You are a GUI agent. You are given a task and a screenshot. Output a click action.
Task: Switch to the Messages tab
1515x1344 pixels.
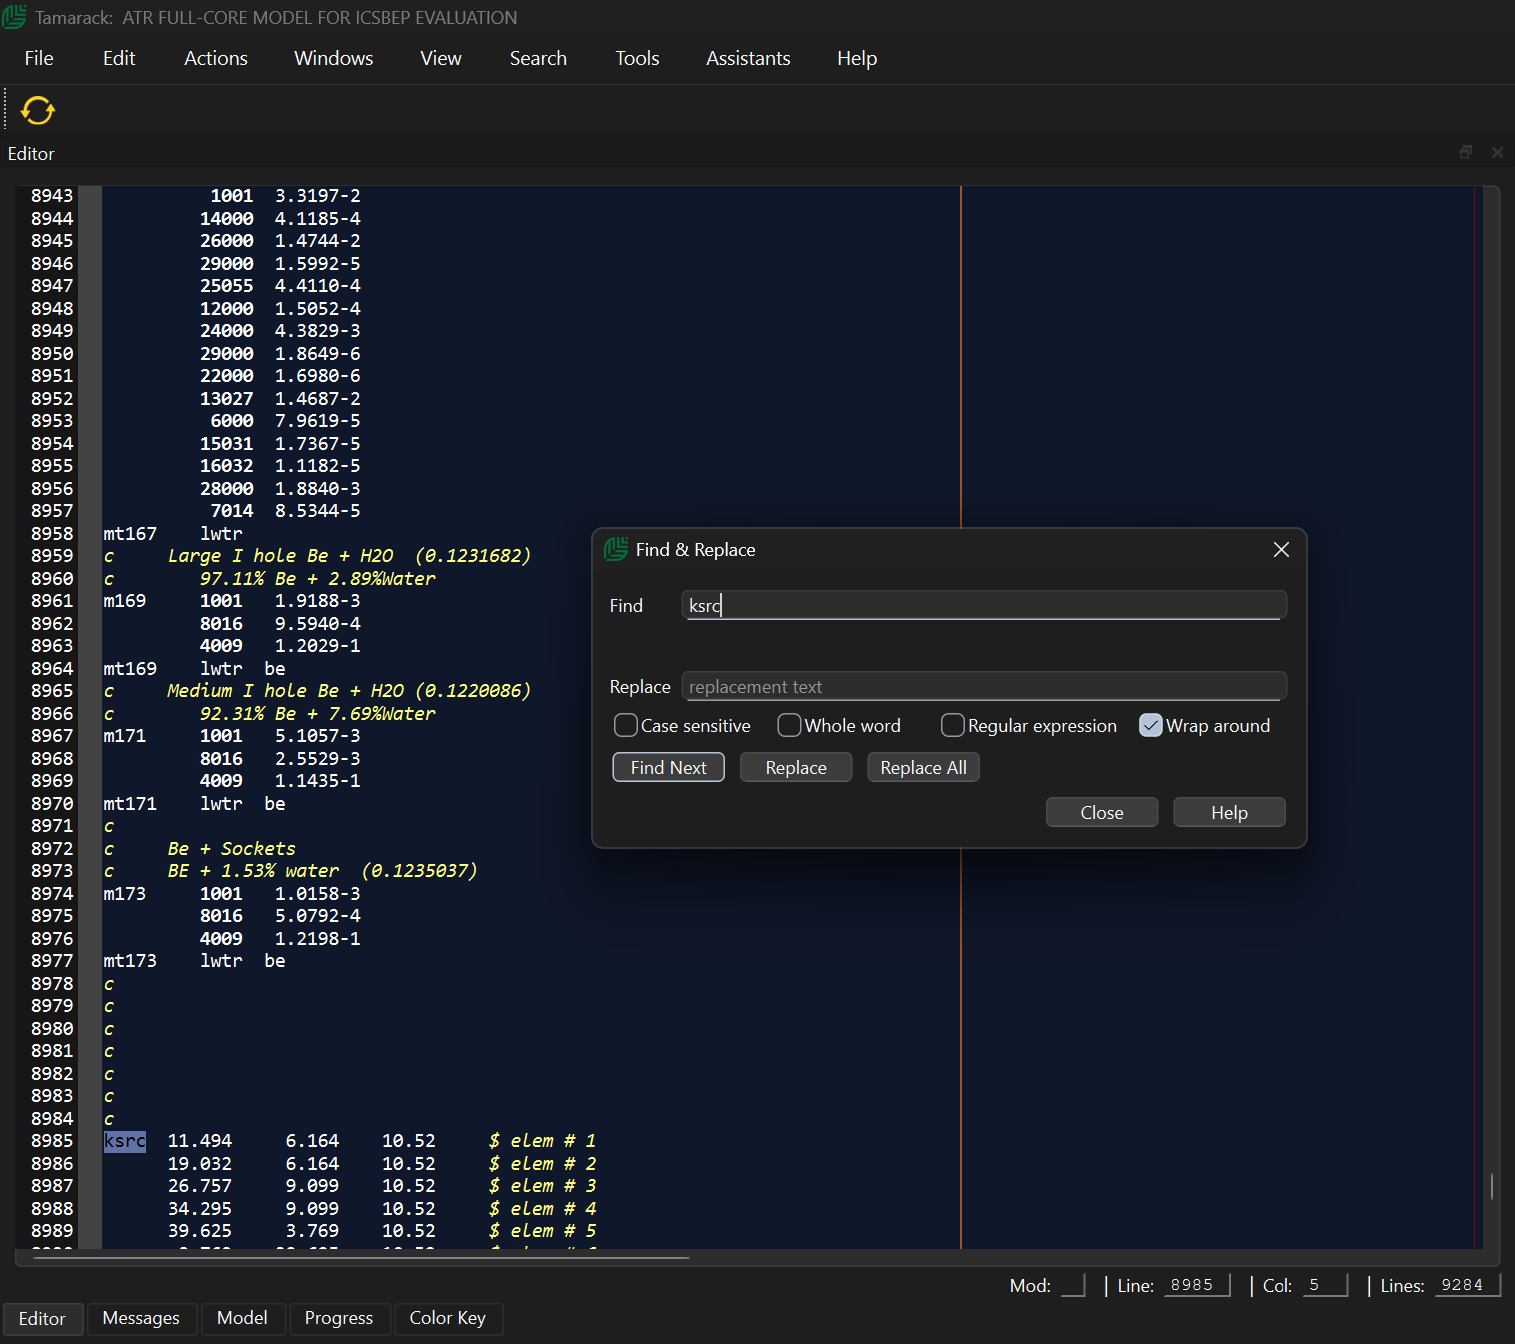point(141,1318)
